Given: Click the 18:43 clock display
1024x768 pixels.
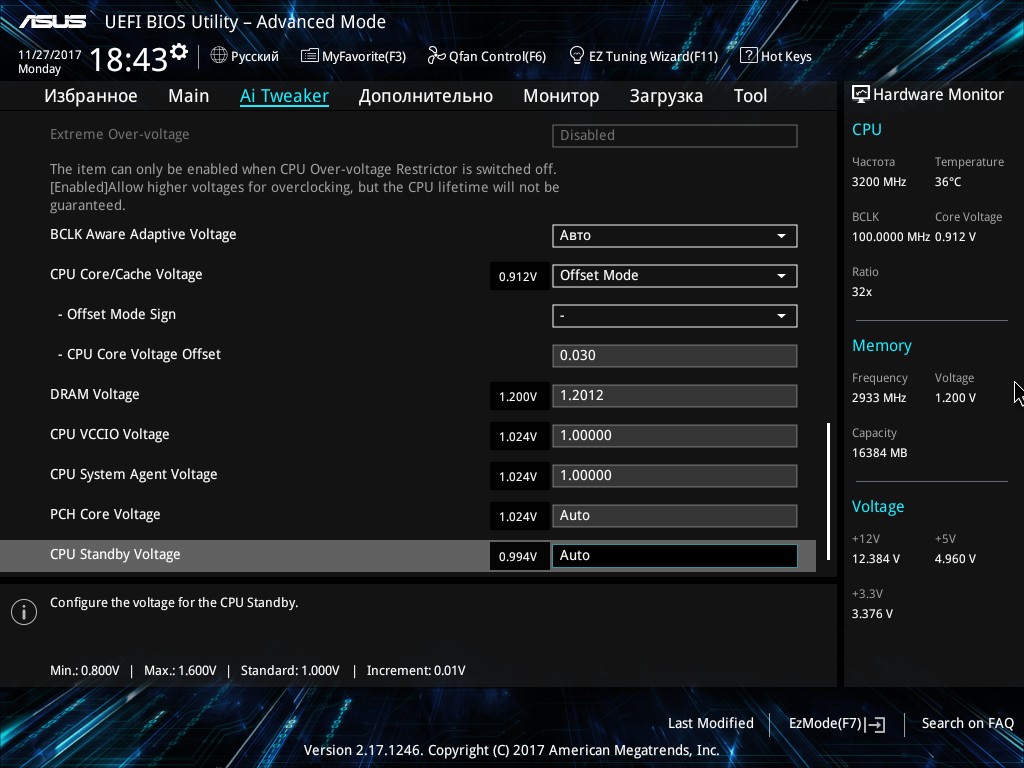Looking at the screenshot, I should 129,59.
